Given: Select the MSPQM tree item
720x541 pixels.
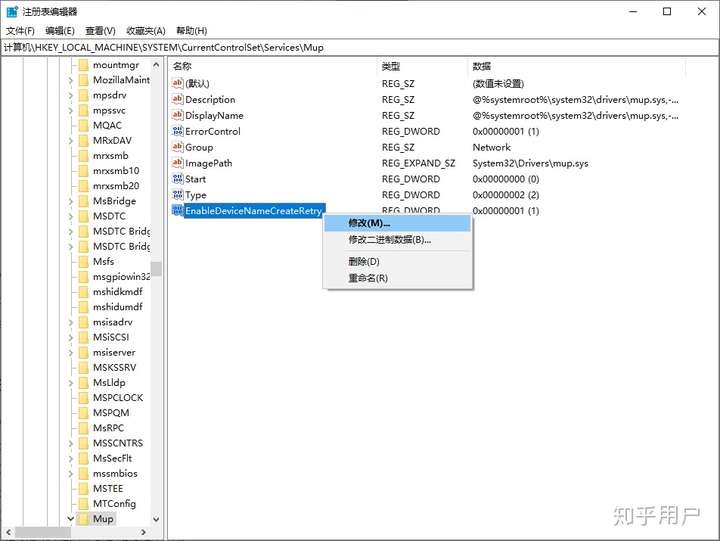Looking at the screenshot, I should (111, 413).
